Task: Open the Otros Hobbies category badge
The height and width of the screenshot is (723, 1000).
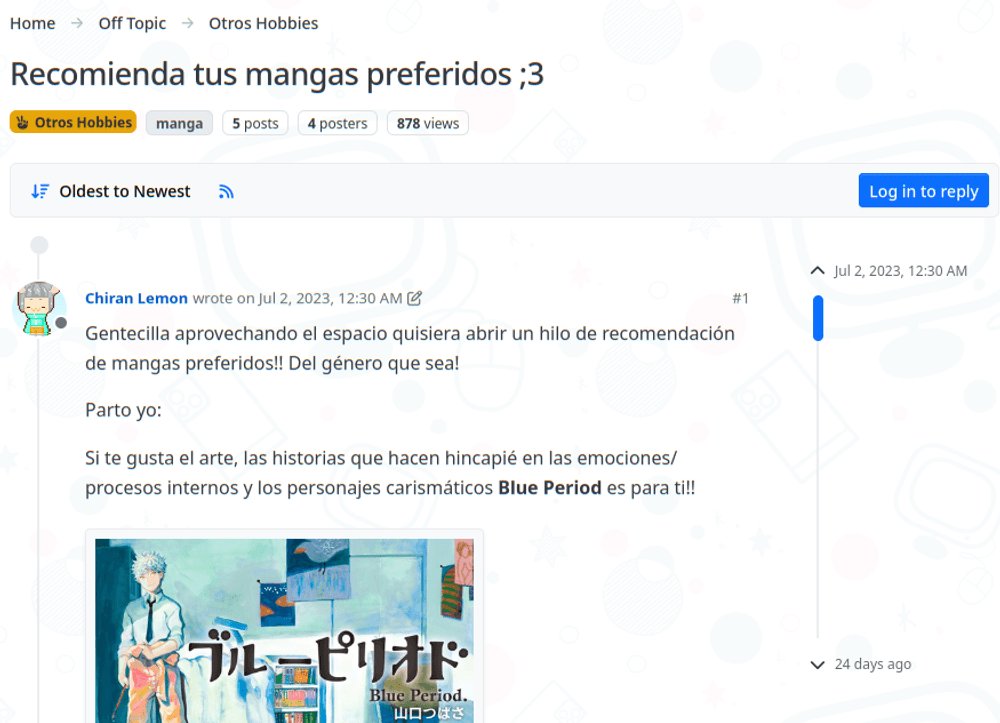Action: coord(73,122)
